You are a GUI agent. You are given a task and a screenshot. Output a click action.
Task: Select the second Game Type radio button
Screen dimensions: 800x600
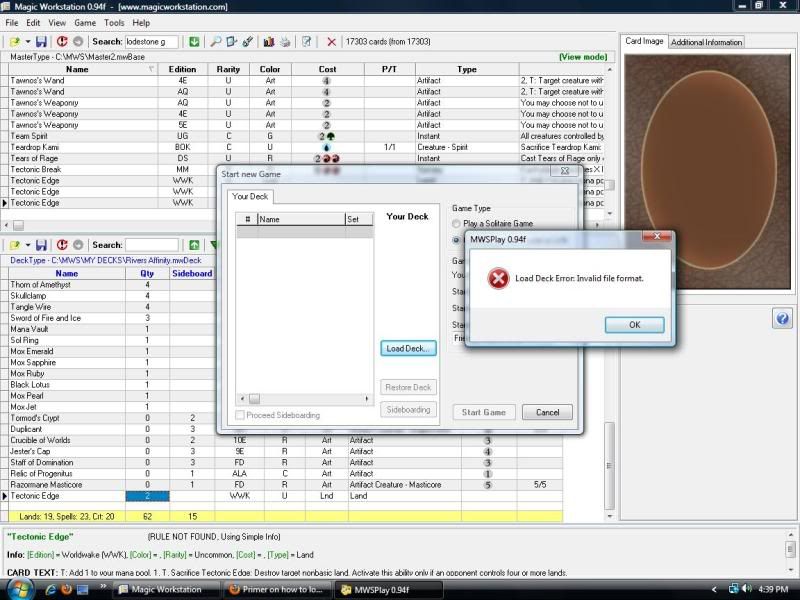click(x=456, y=240)
